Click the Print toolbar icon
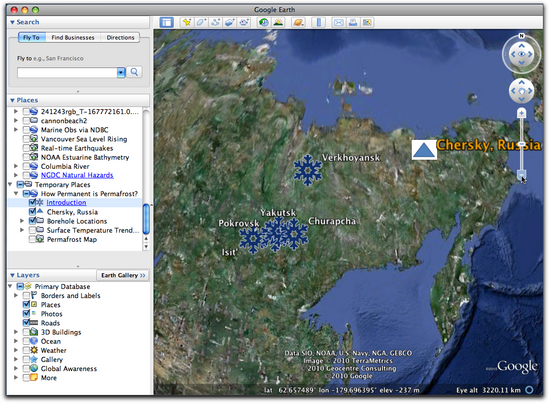The image size is (549, 403). (x=353, y=22)
